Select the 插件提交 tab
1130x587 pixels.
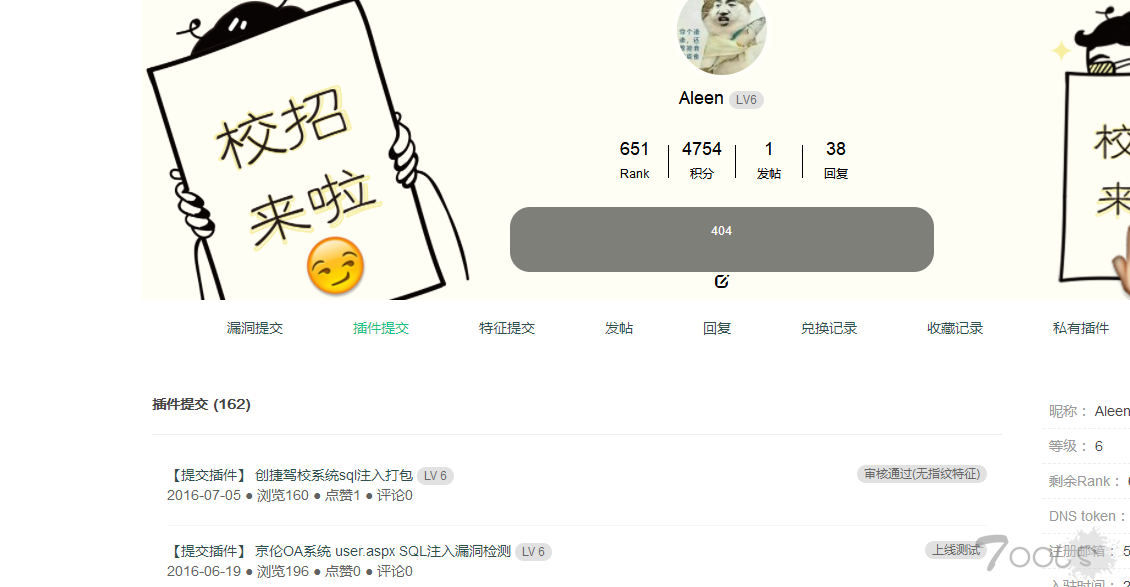point(381,328)
